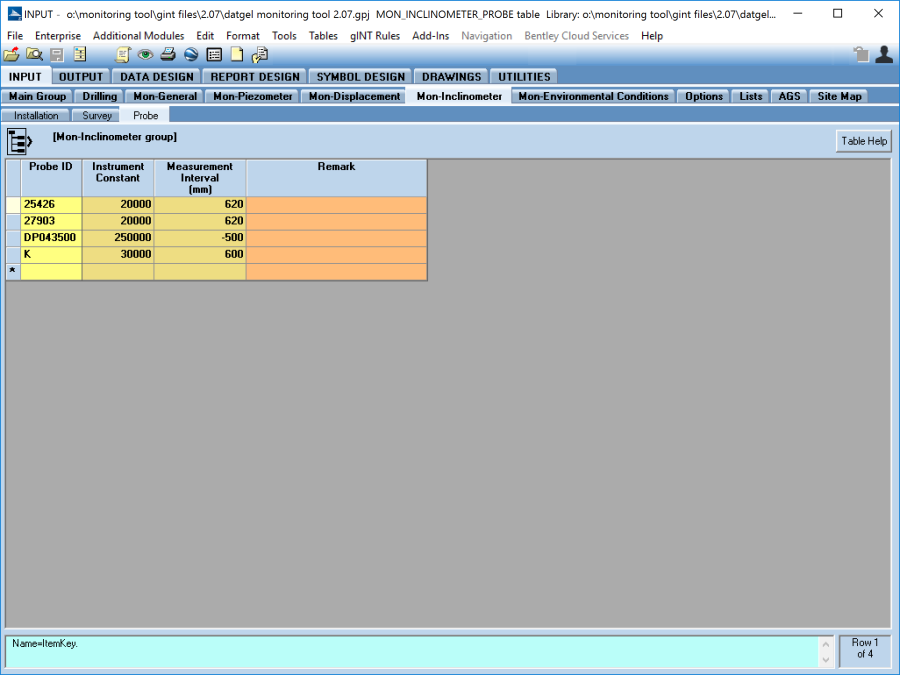This screenshot has width=900, height=675.
Task: Click the open project folder icon
Action: pos(12,55)
